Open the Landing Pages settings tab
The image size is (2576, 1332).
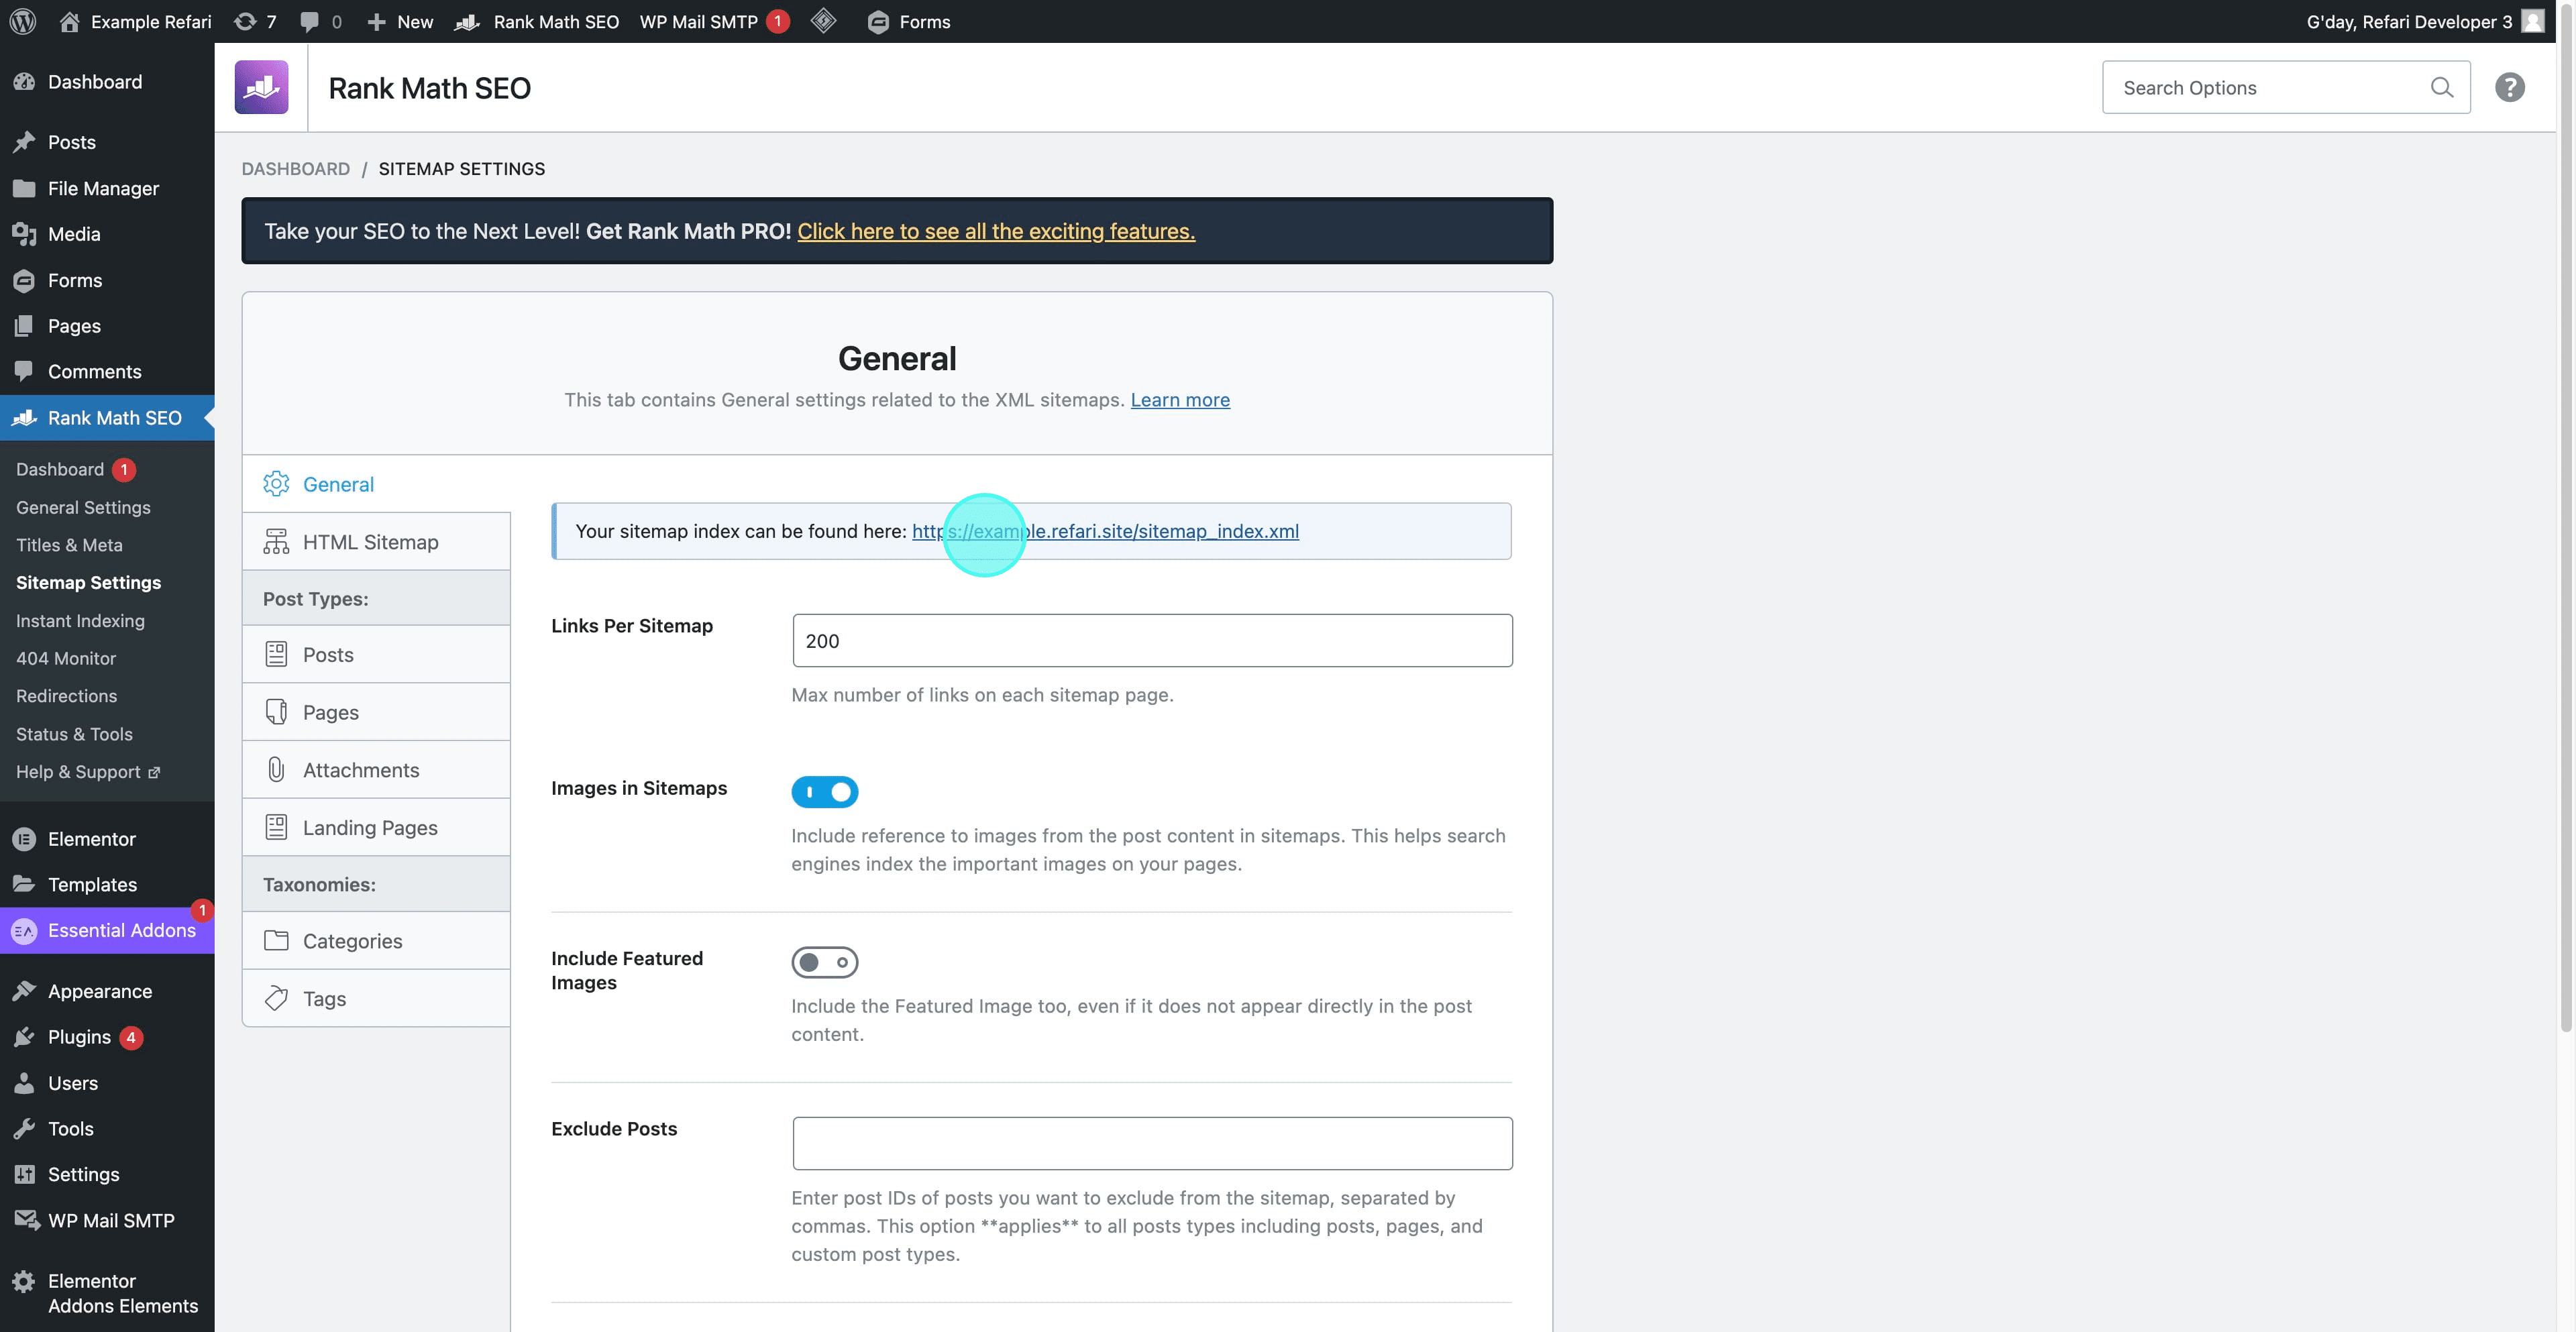376,827
